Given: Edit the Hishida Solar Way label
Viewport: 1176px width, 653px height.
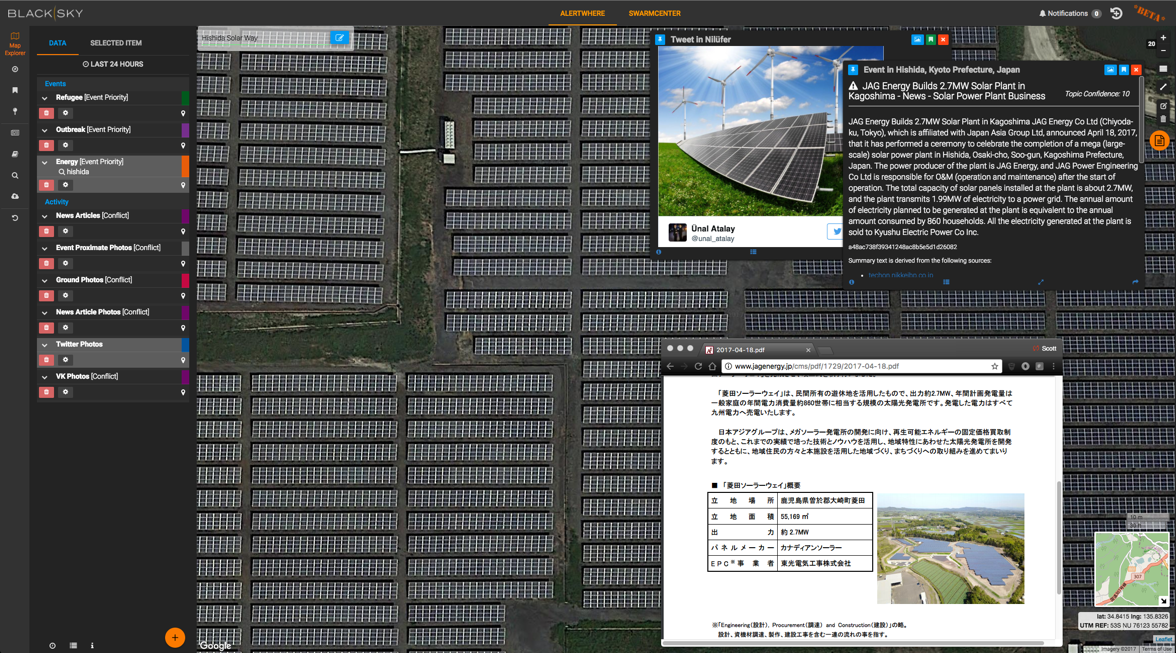Looking at the screenshot, I should 340,38.
